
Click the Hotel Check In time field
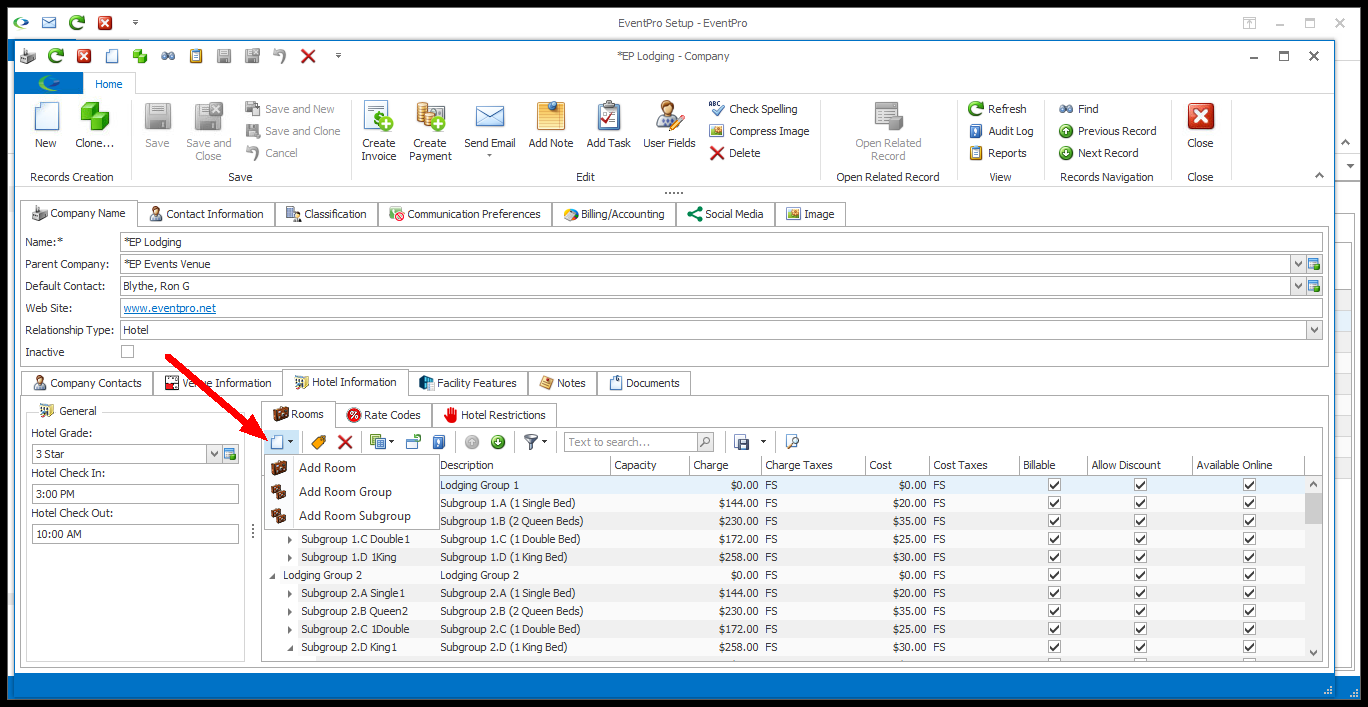pyautogui.click(x=135, y=494)
